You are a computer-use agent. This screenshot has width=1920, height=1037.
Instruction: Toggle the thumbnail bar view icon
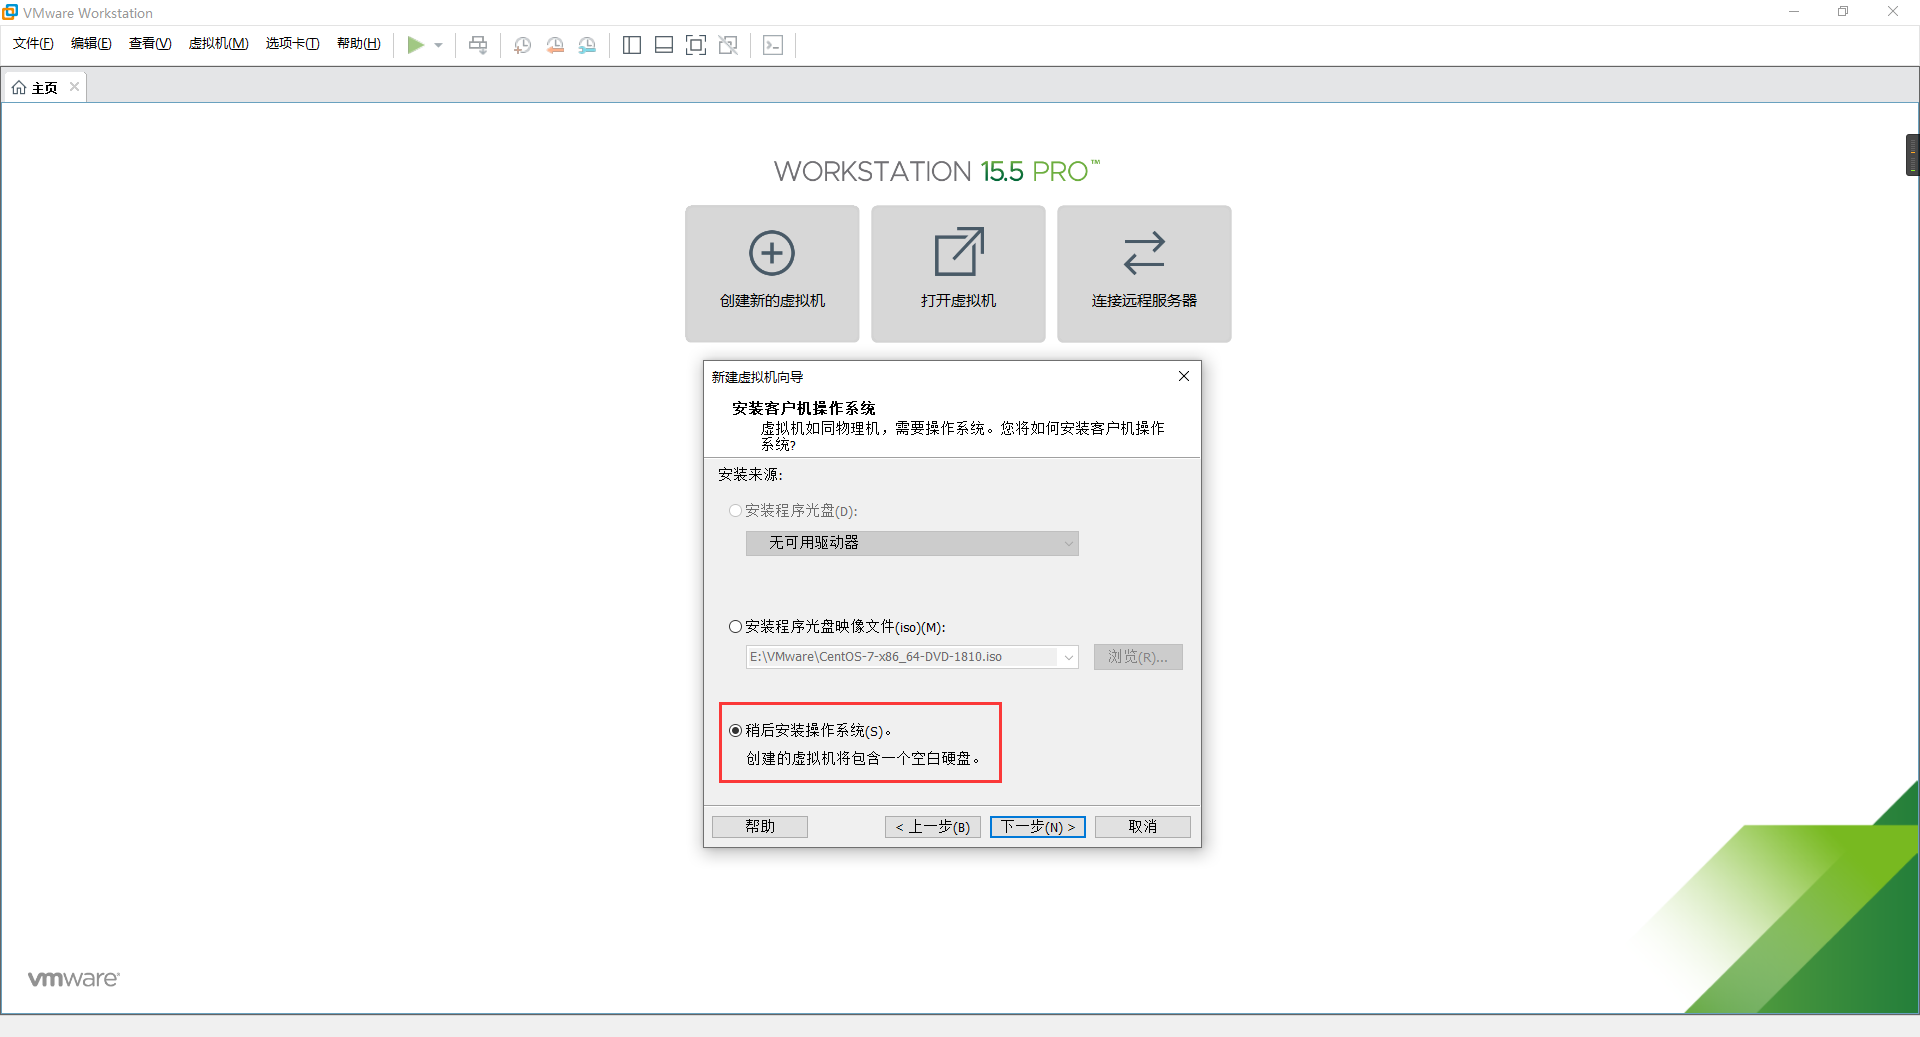[x=664, y=45]
